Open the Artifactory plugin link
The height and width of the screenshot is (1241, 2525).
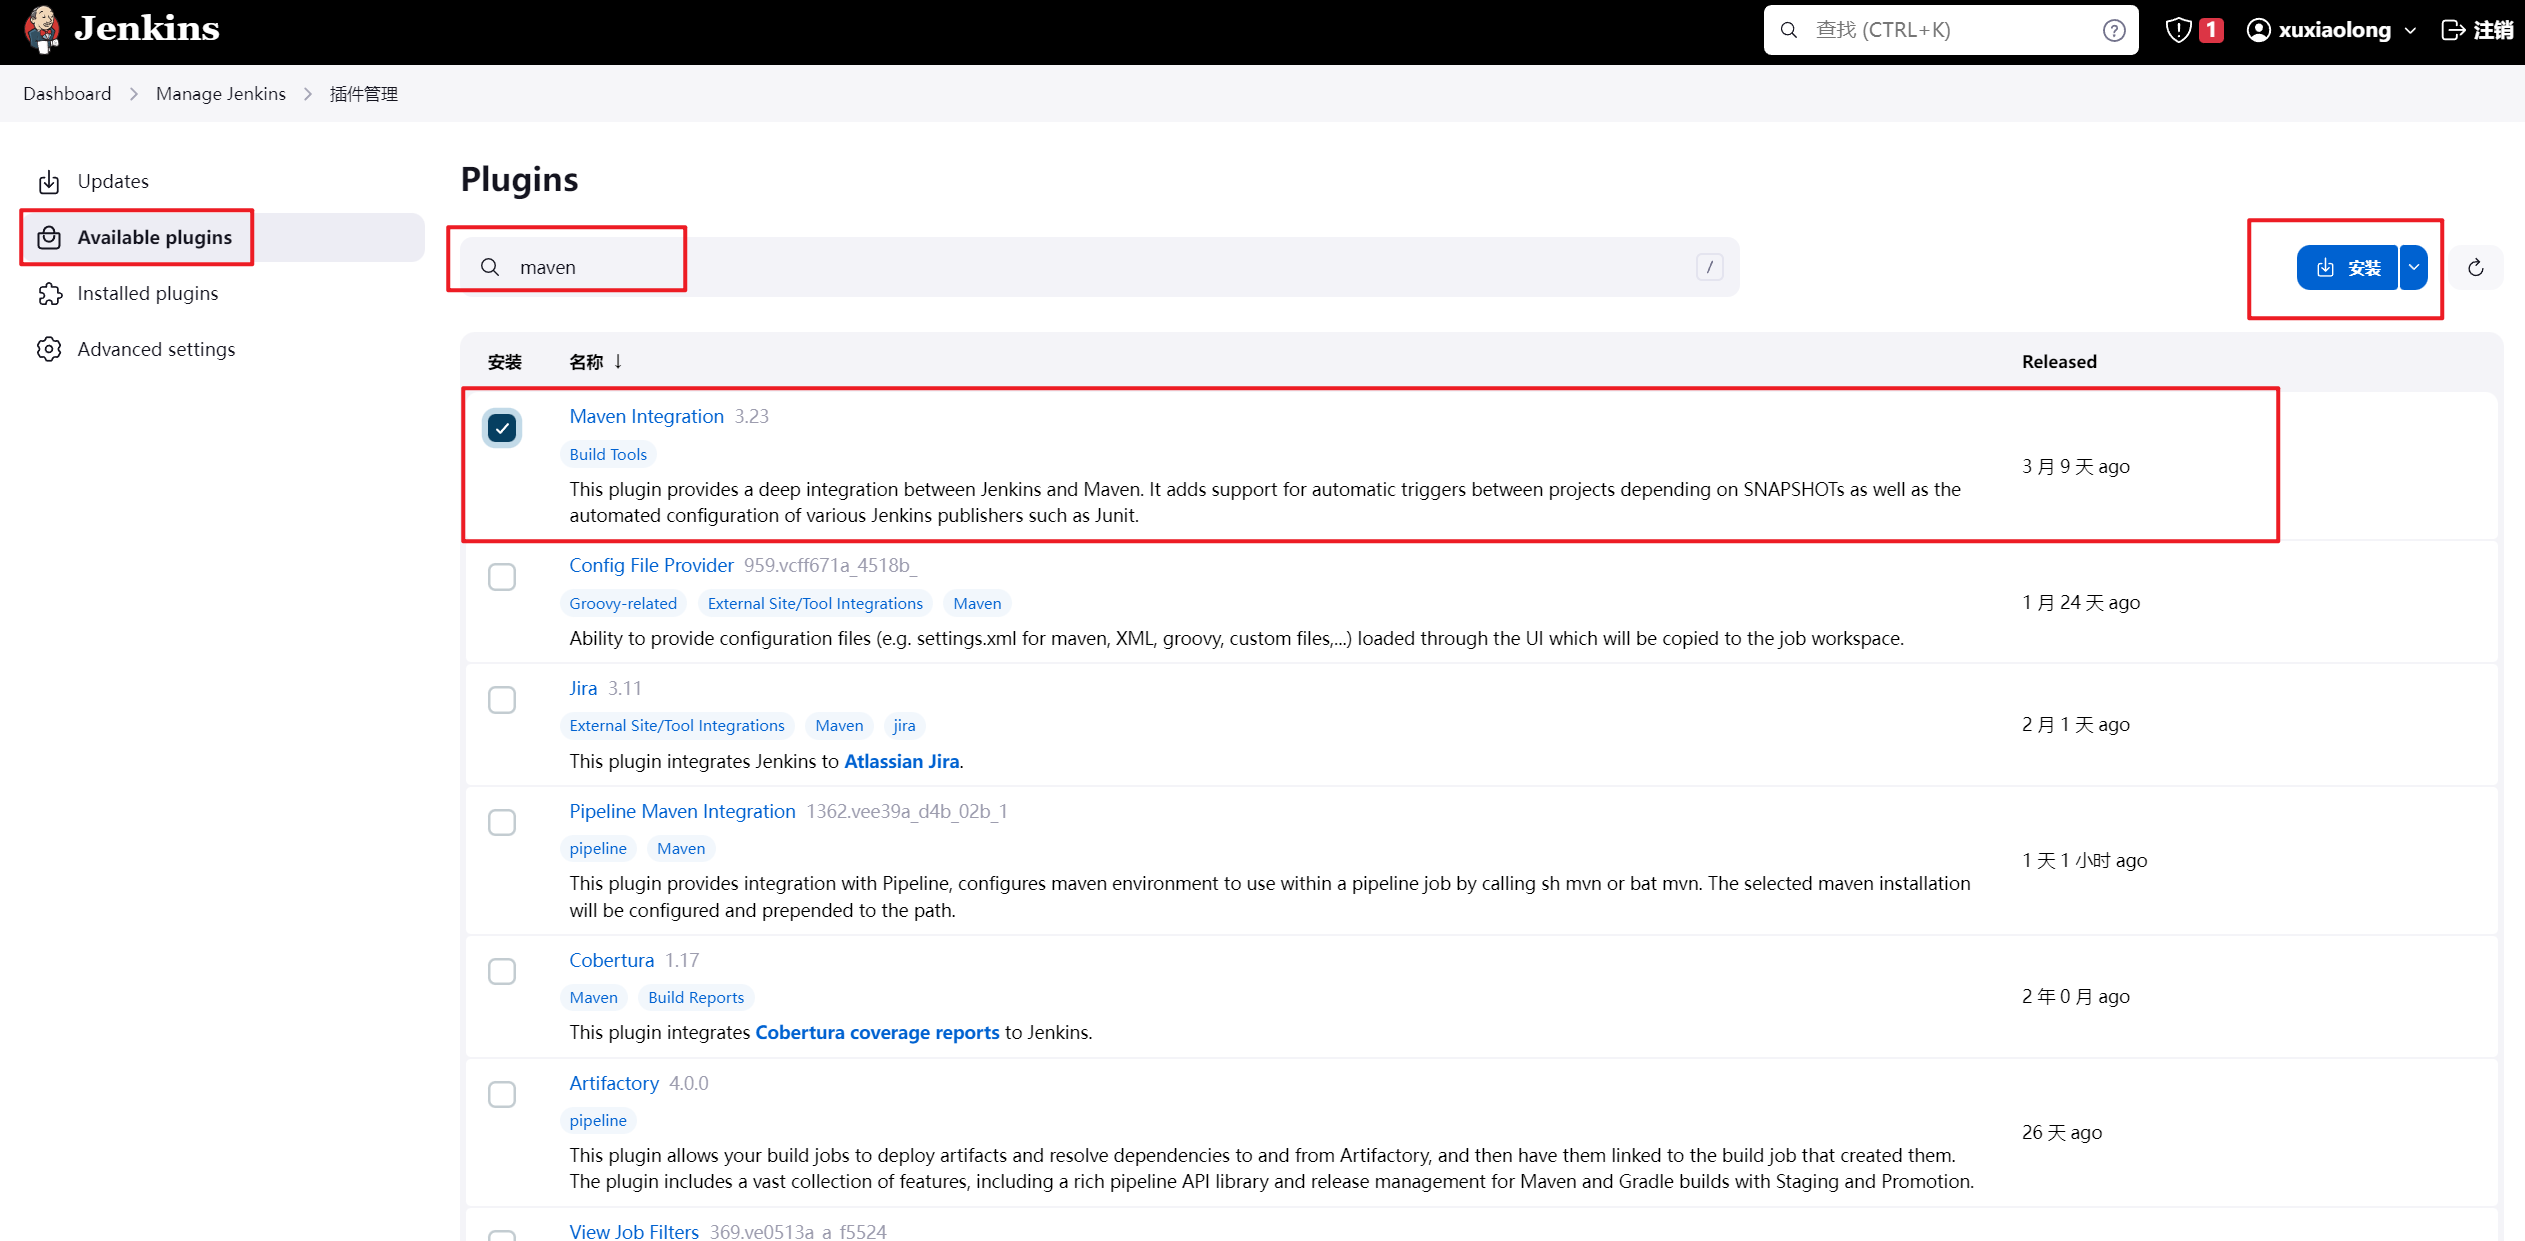(x=614, y=1083)
